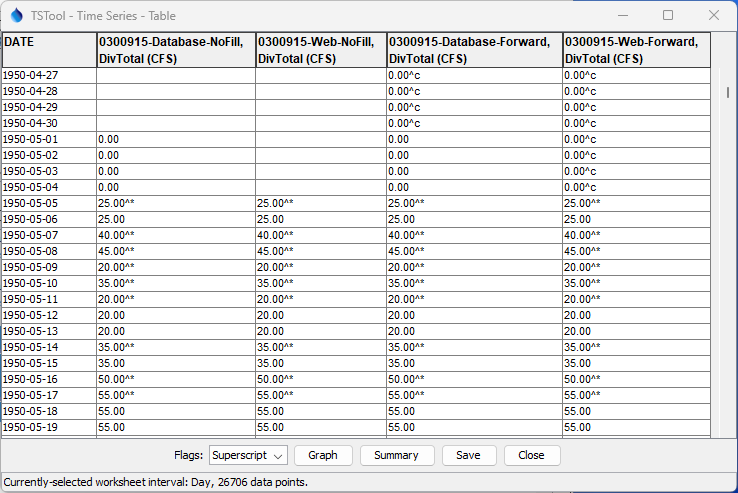Select Database-NoFill 20.00^* on 1950-05-11
The width and height of the screenshot is (738, 493).
click(176, 299)
